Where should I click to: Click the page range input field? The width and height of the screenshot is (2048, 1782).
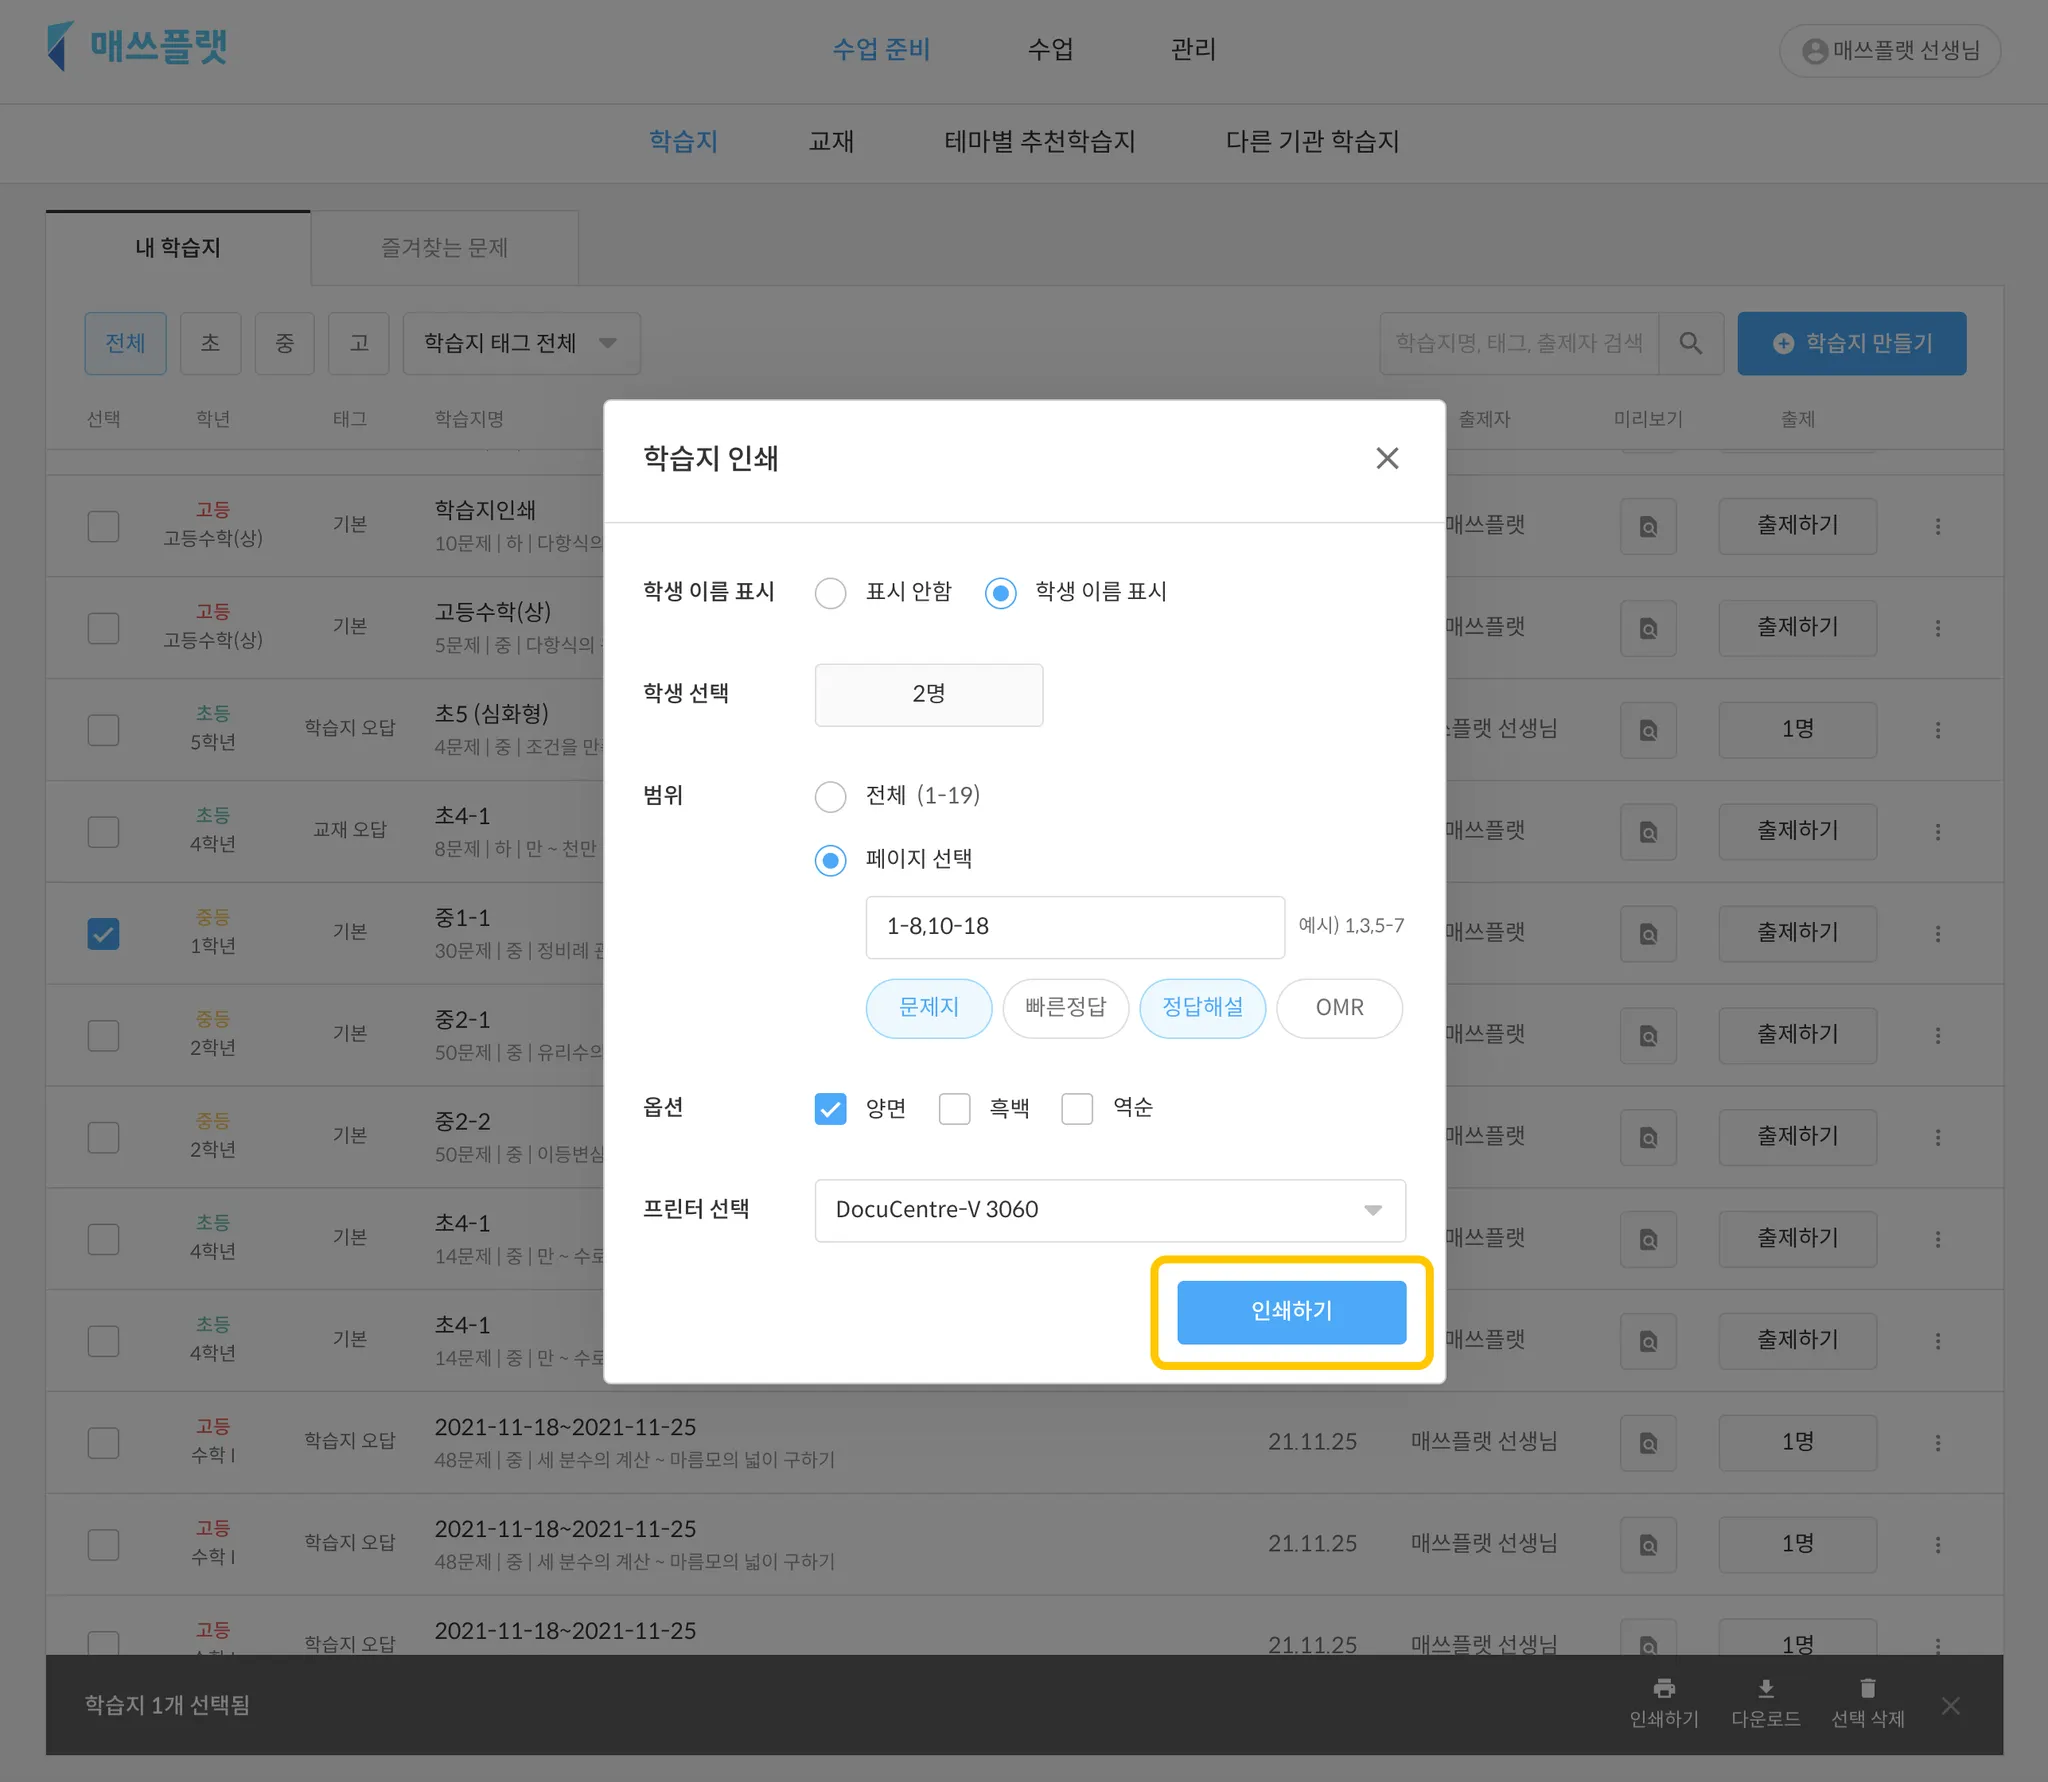1074,927
